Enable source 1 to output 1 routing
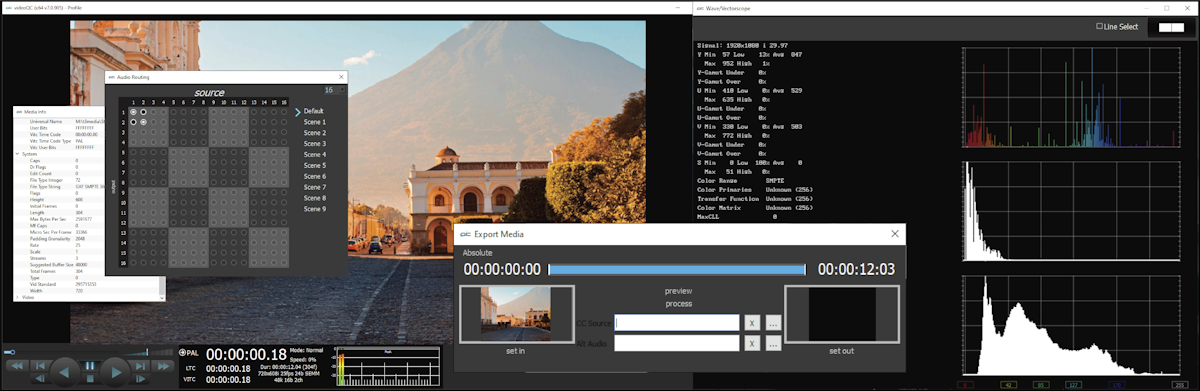This screenshot has height=391, width=1200. [133, 111]
